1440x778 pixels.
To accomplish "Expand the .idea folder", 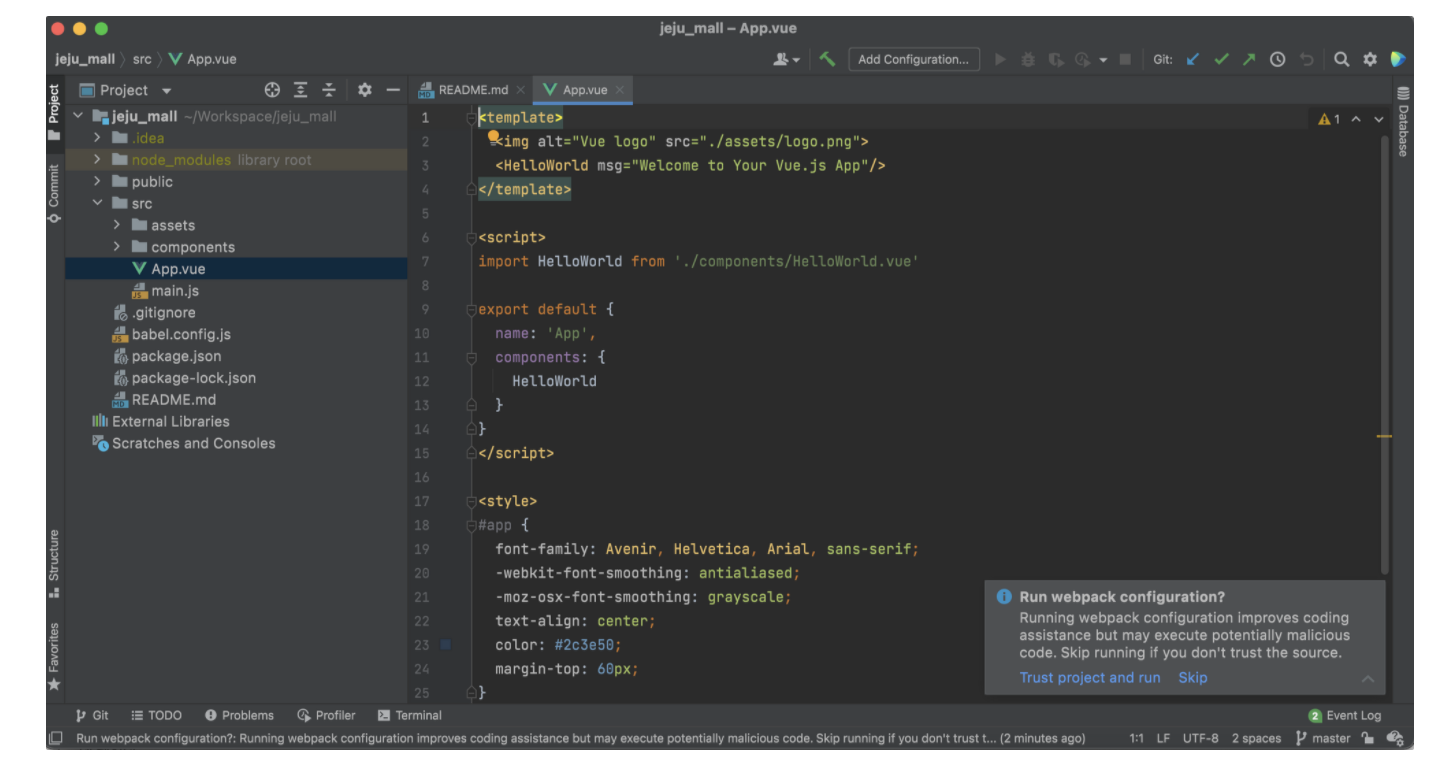I will click(x=97, y=138).
